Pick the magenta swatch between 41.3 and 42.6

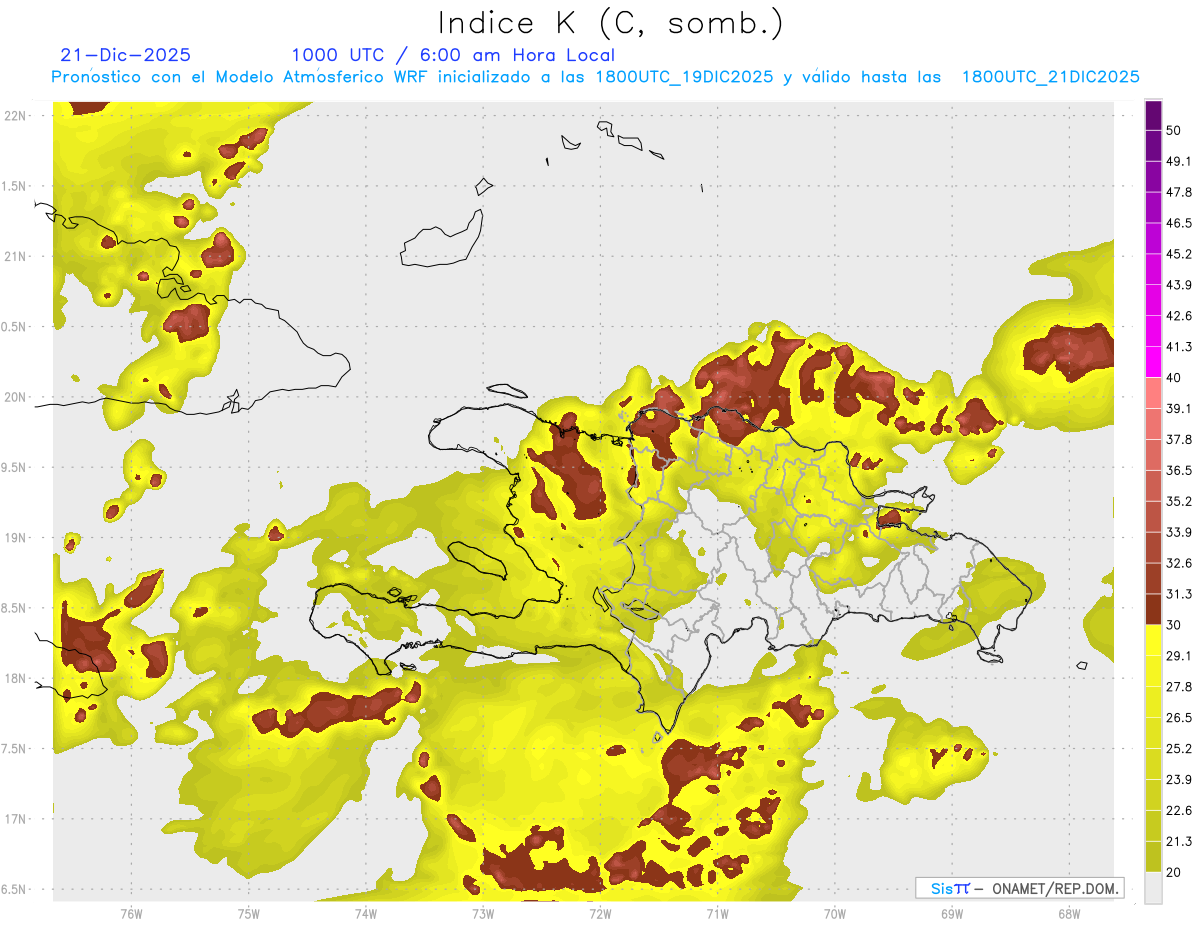(x=1153, y=332)
